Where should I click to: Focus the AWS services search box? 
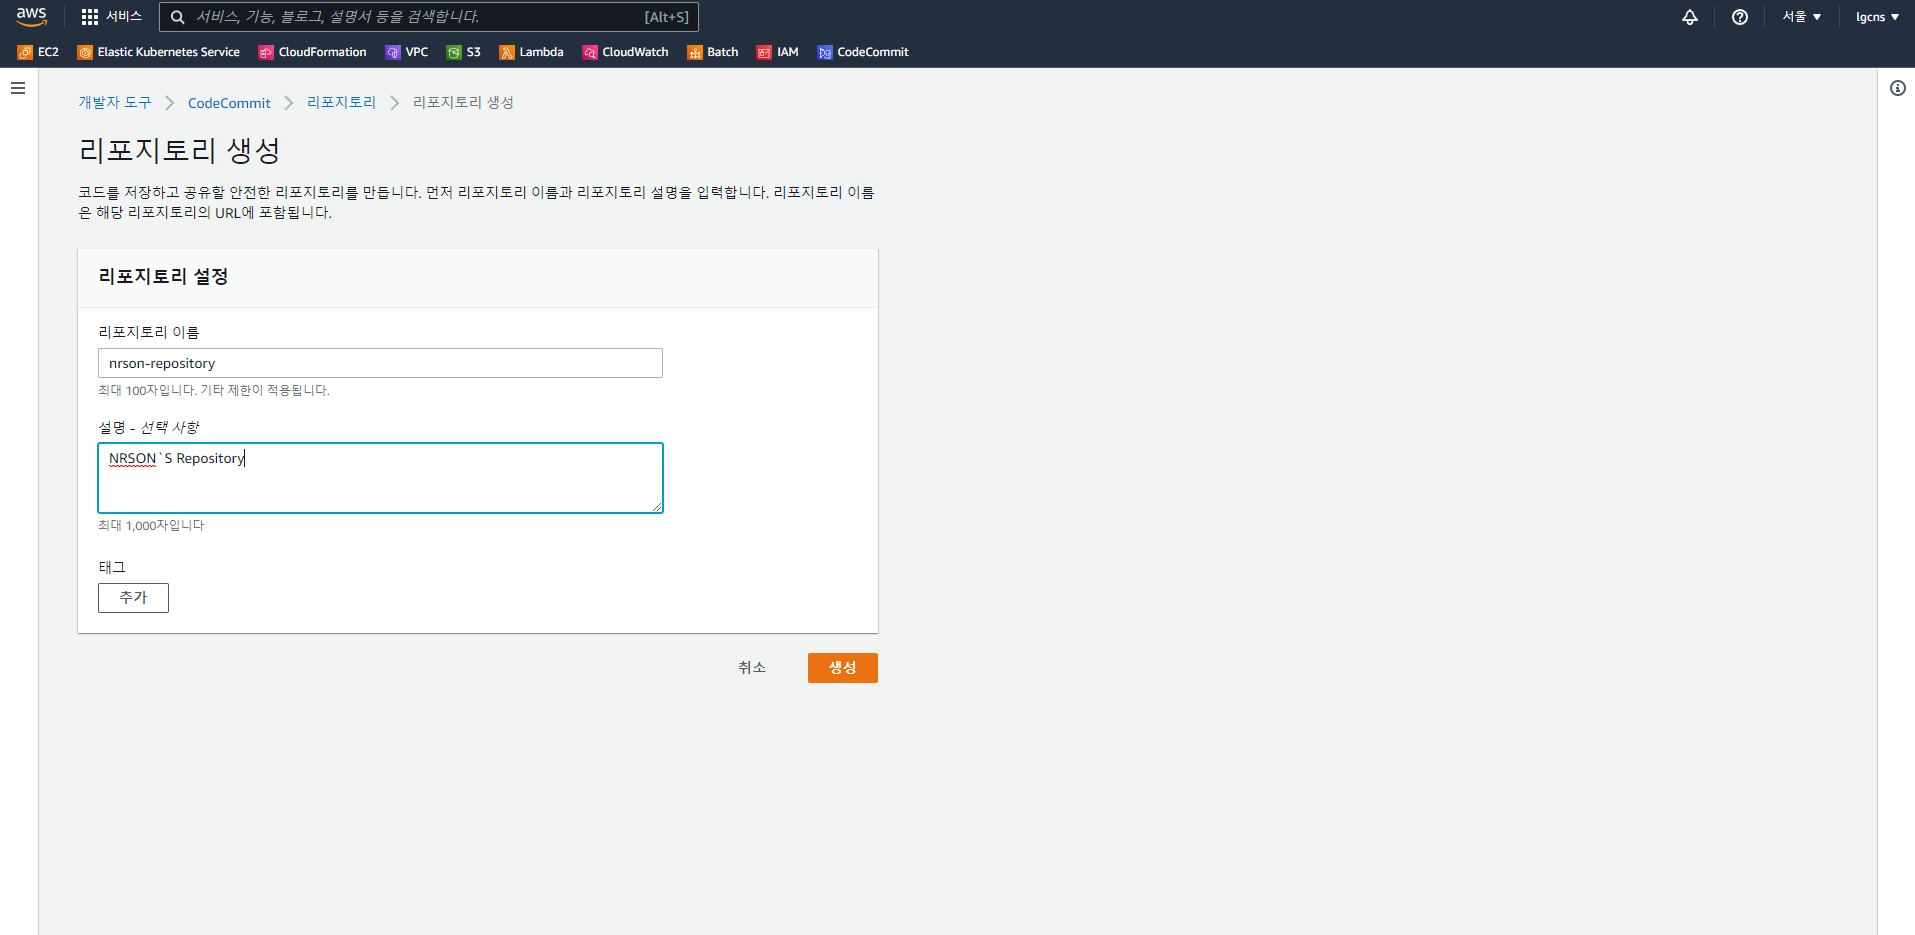click(429, 17)
